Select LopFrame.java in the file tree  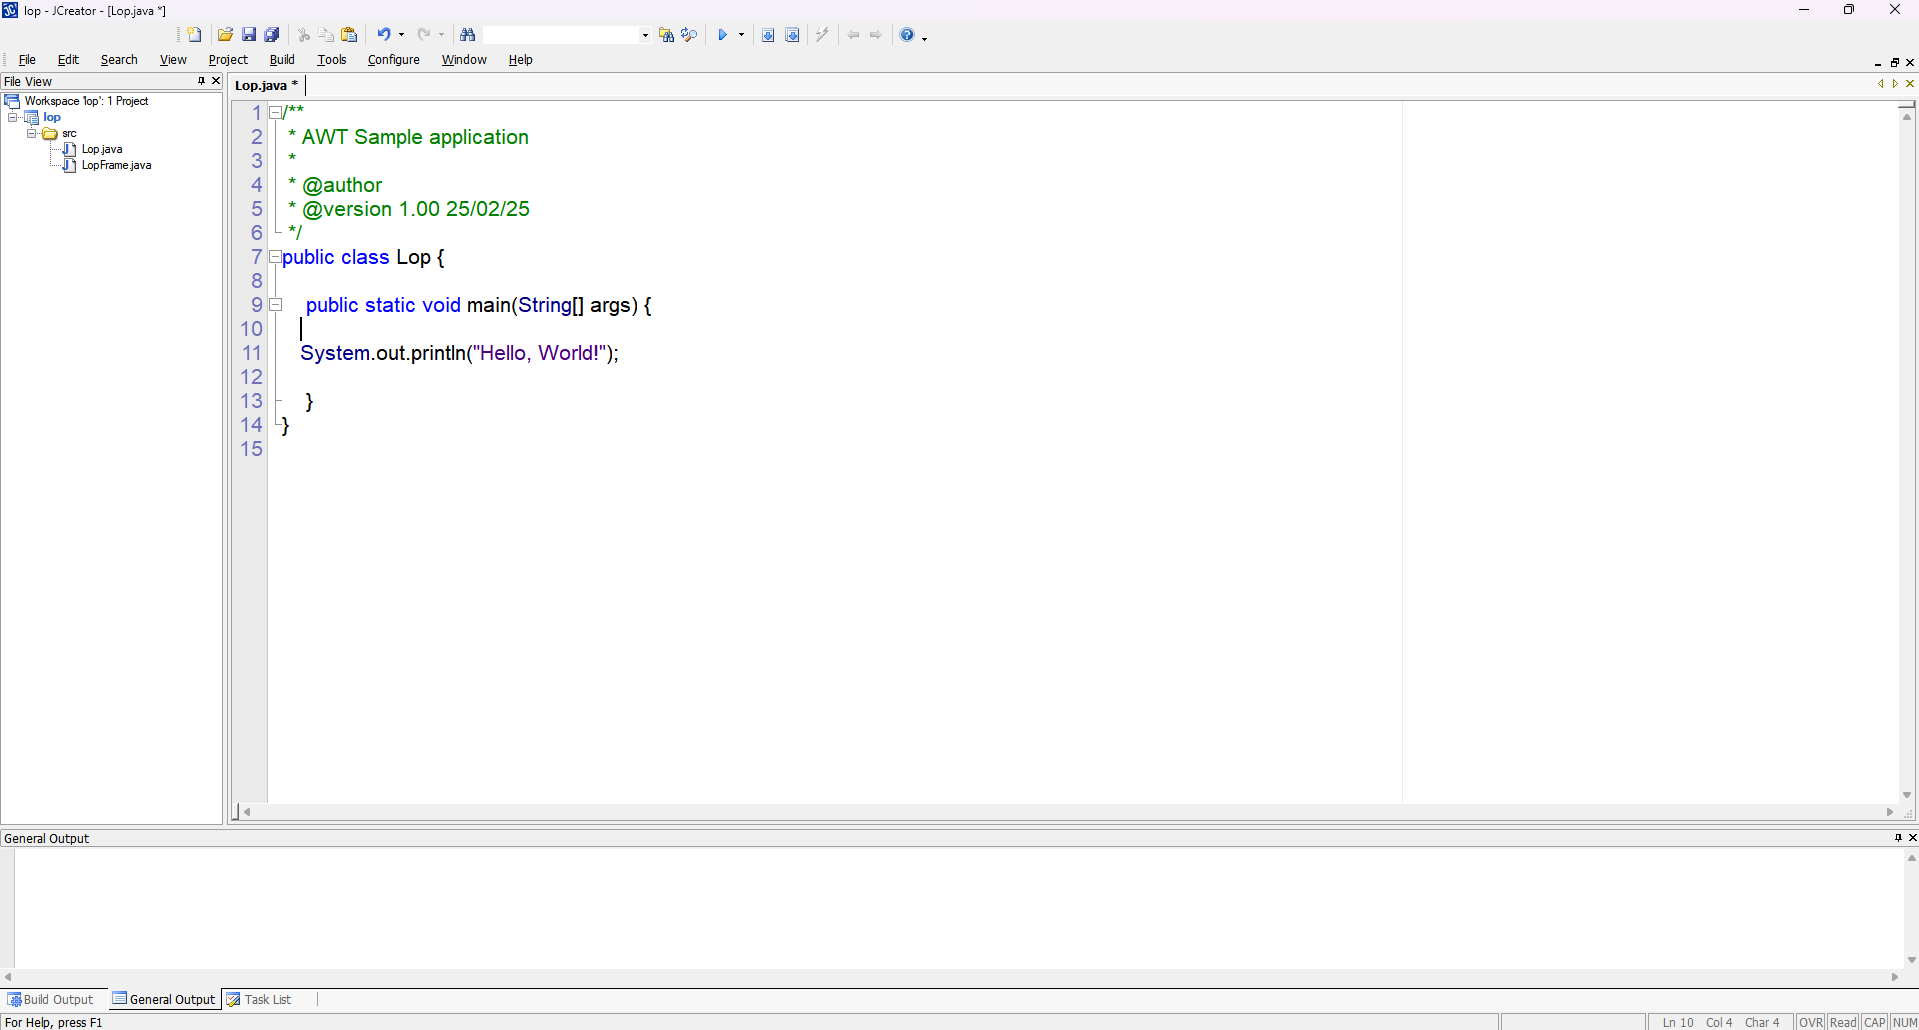tap(118, 165)
